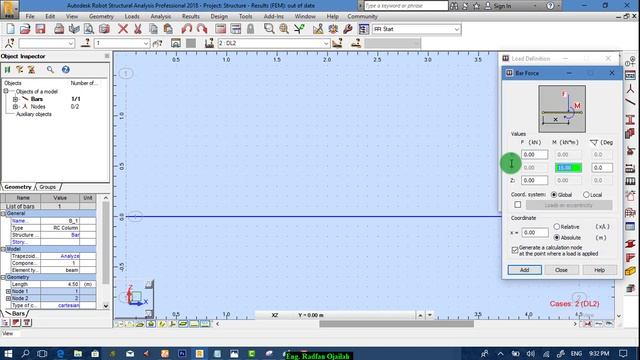Expand the Node 1 property row

(x=8, y=291)
